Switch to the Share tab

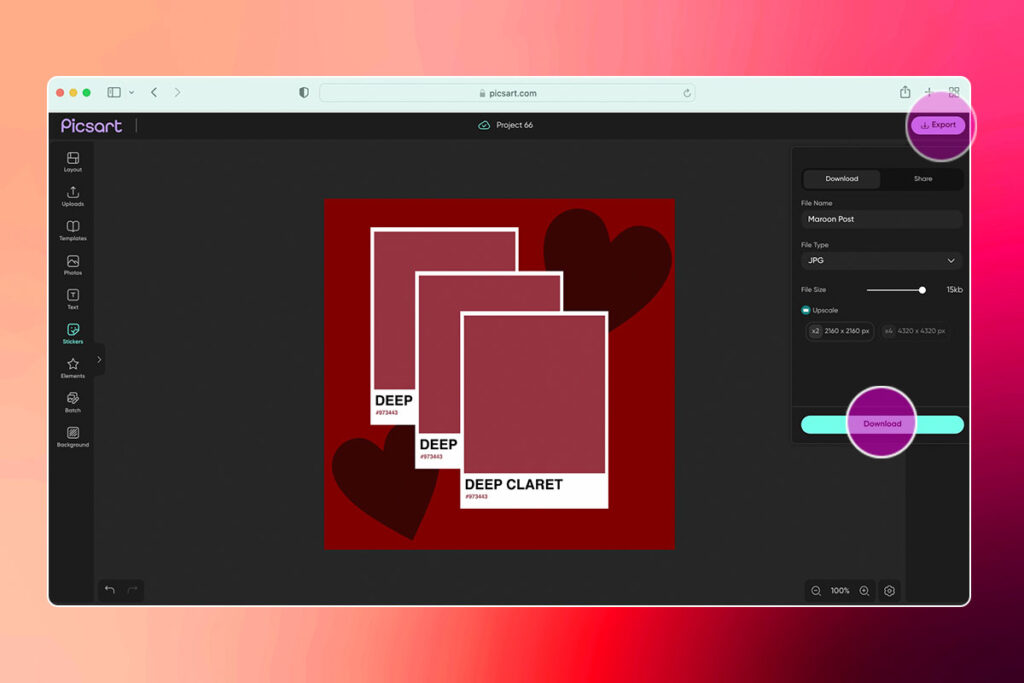click(x=922, y=179)
